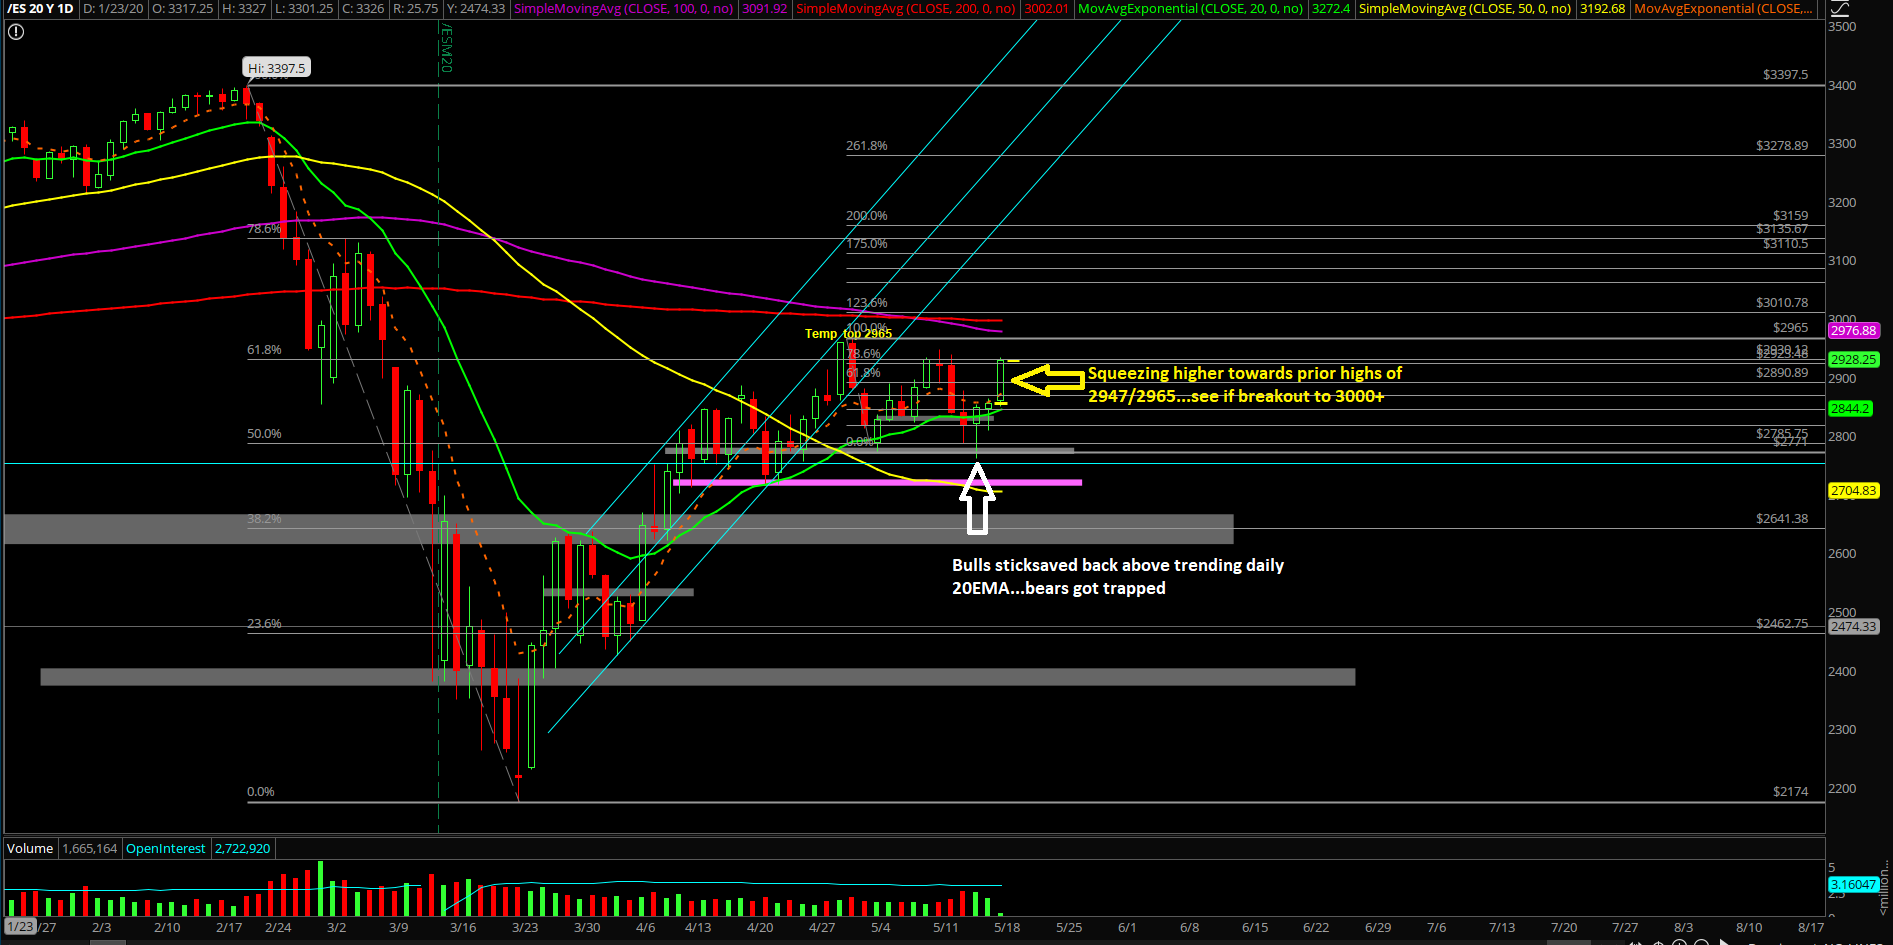Click the 38.2% retracement label
This screenshot has width=1893, height=945.
click(264, 519)
